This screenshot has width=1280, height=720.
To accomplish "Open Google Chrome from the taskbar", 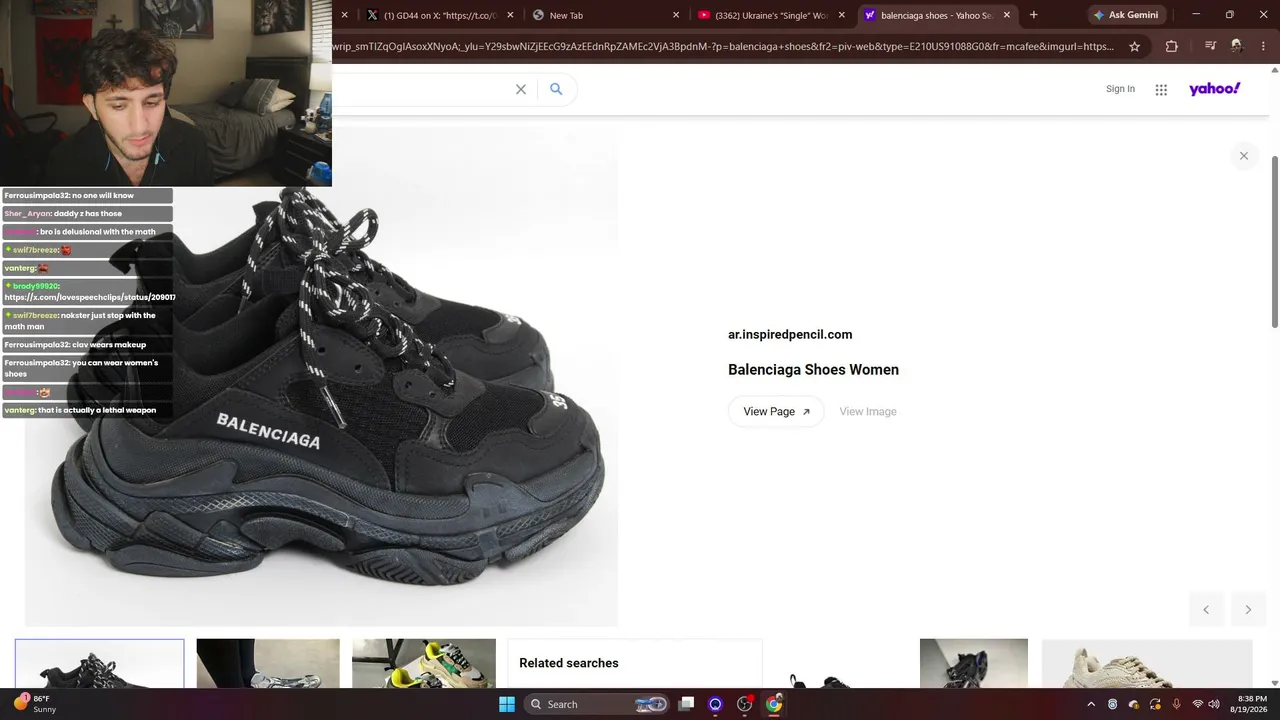I will click(x=774, y=704).
